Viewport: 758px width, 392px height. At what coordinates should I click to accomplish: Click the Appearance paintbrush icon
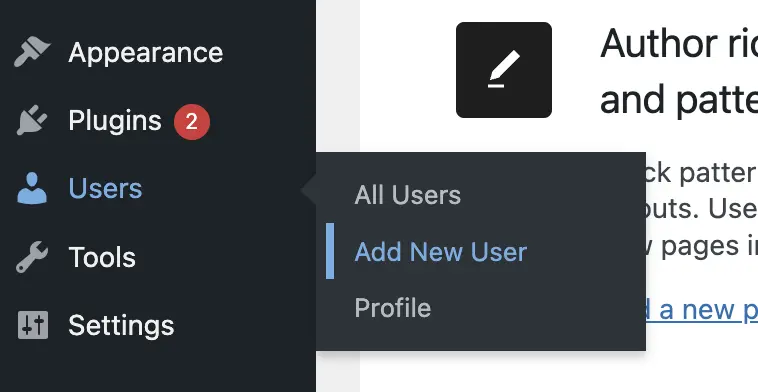point(32,52)
